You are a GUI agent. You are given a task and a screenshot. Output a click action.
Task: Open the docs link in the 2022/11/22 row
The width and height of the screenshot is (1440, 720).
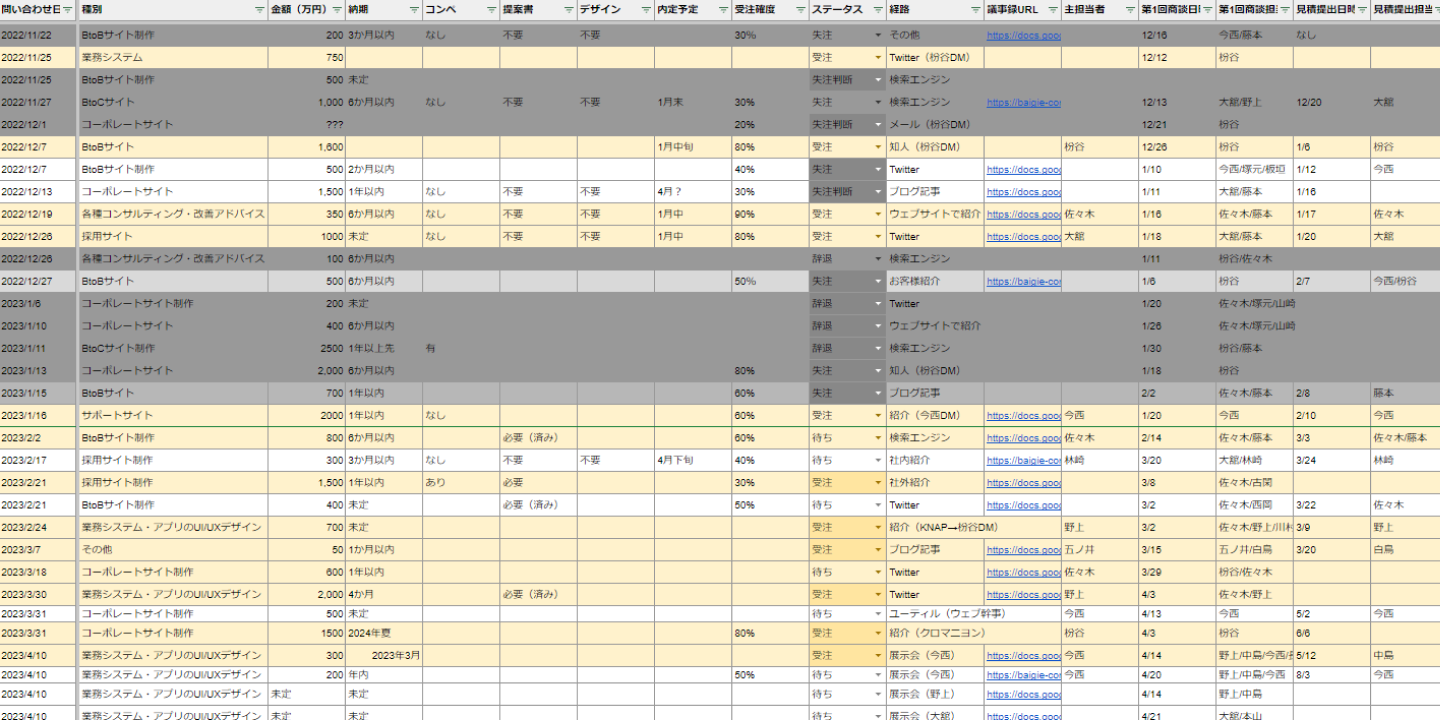1023,35
